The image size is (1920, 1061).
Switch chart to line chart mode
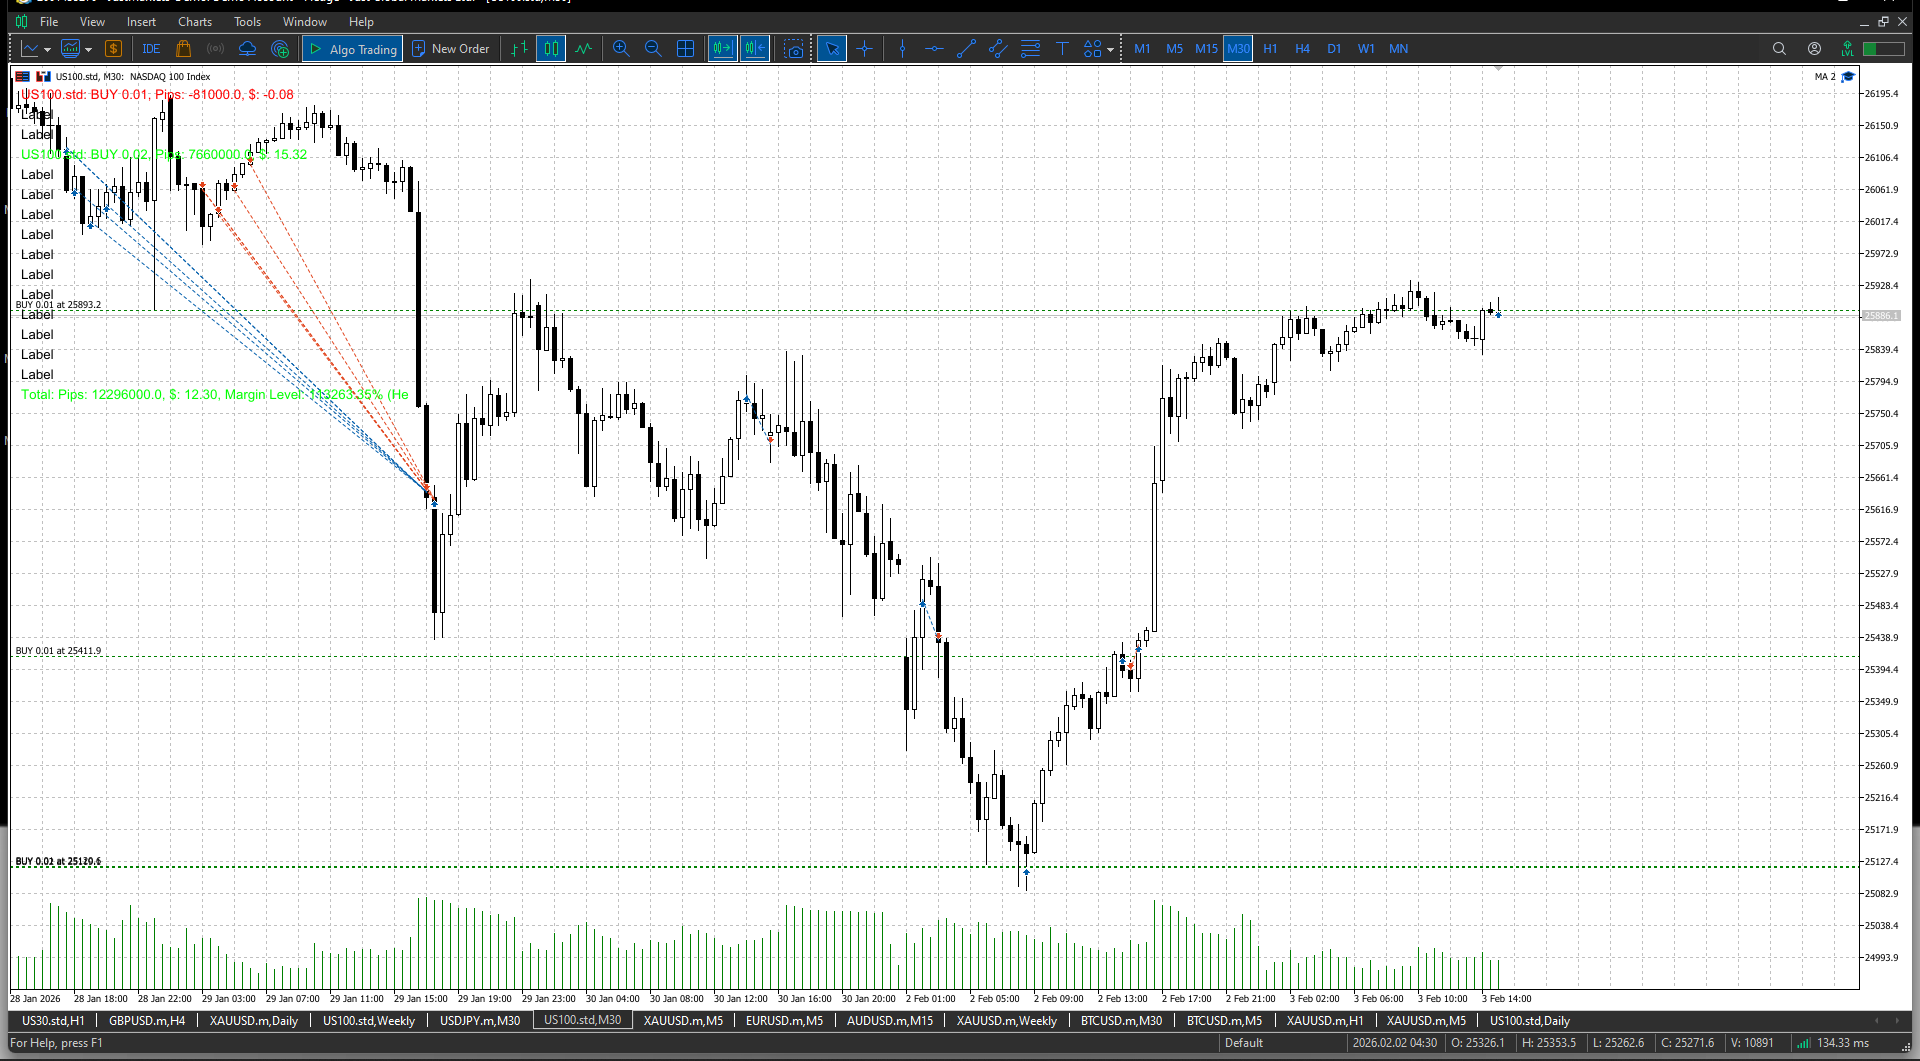tap(583, 49)
